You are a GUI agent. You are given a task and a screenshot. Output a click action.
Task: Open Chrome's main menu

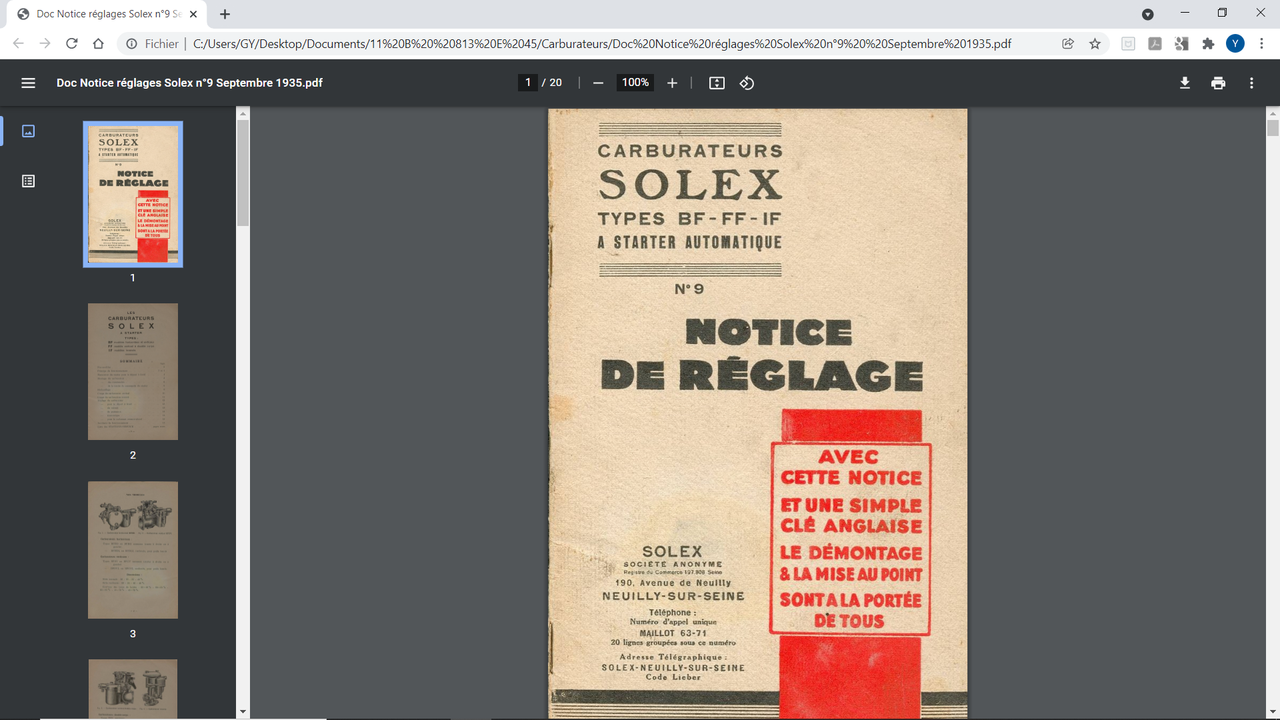click(1262, 44)
